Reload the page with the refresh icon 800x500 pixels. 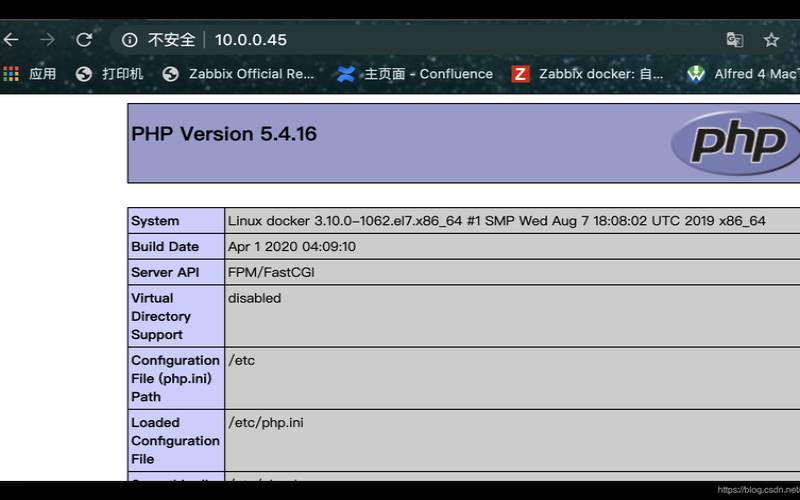tap(84, 39)
